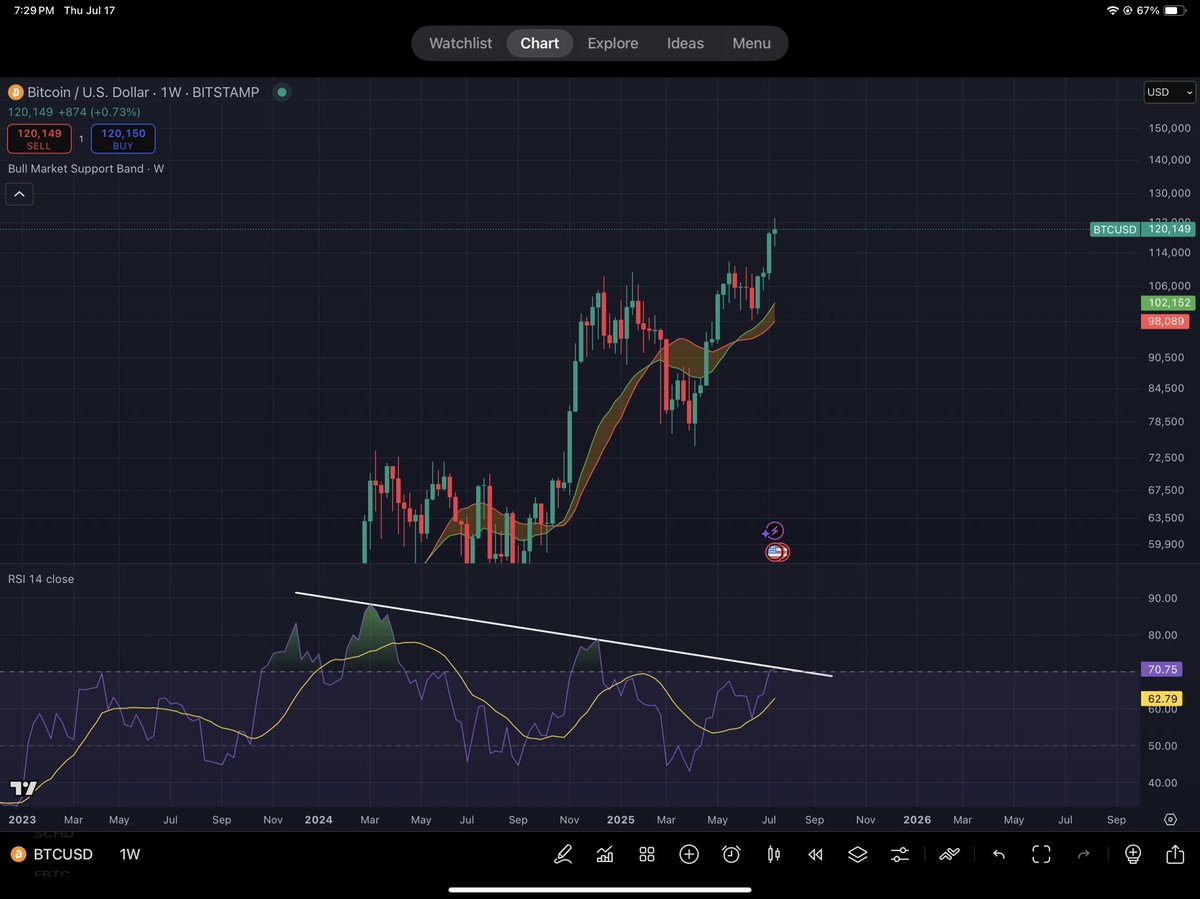The image size is (1200, 899).
Task: Change chart type via candlestick icon
Action: pyautogui.click(x=773, y=854)
